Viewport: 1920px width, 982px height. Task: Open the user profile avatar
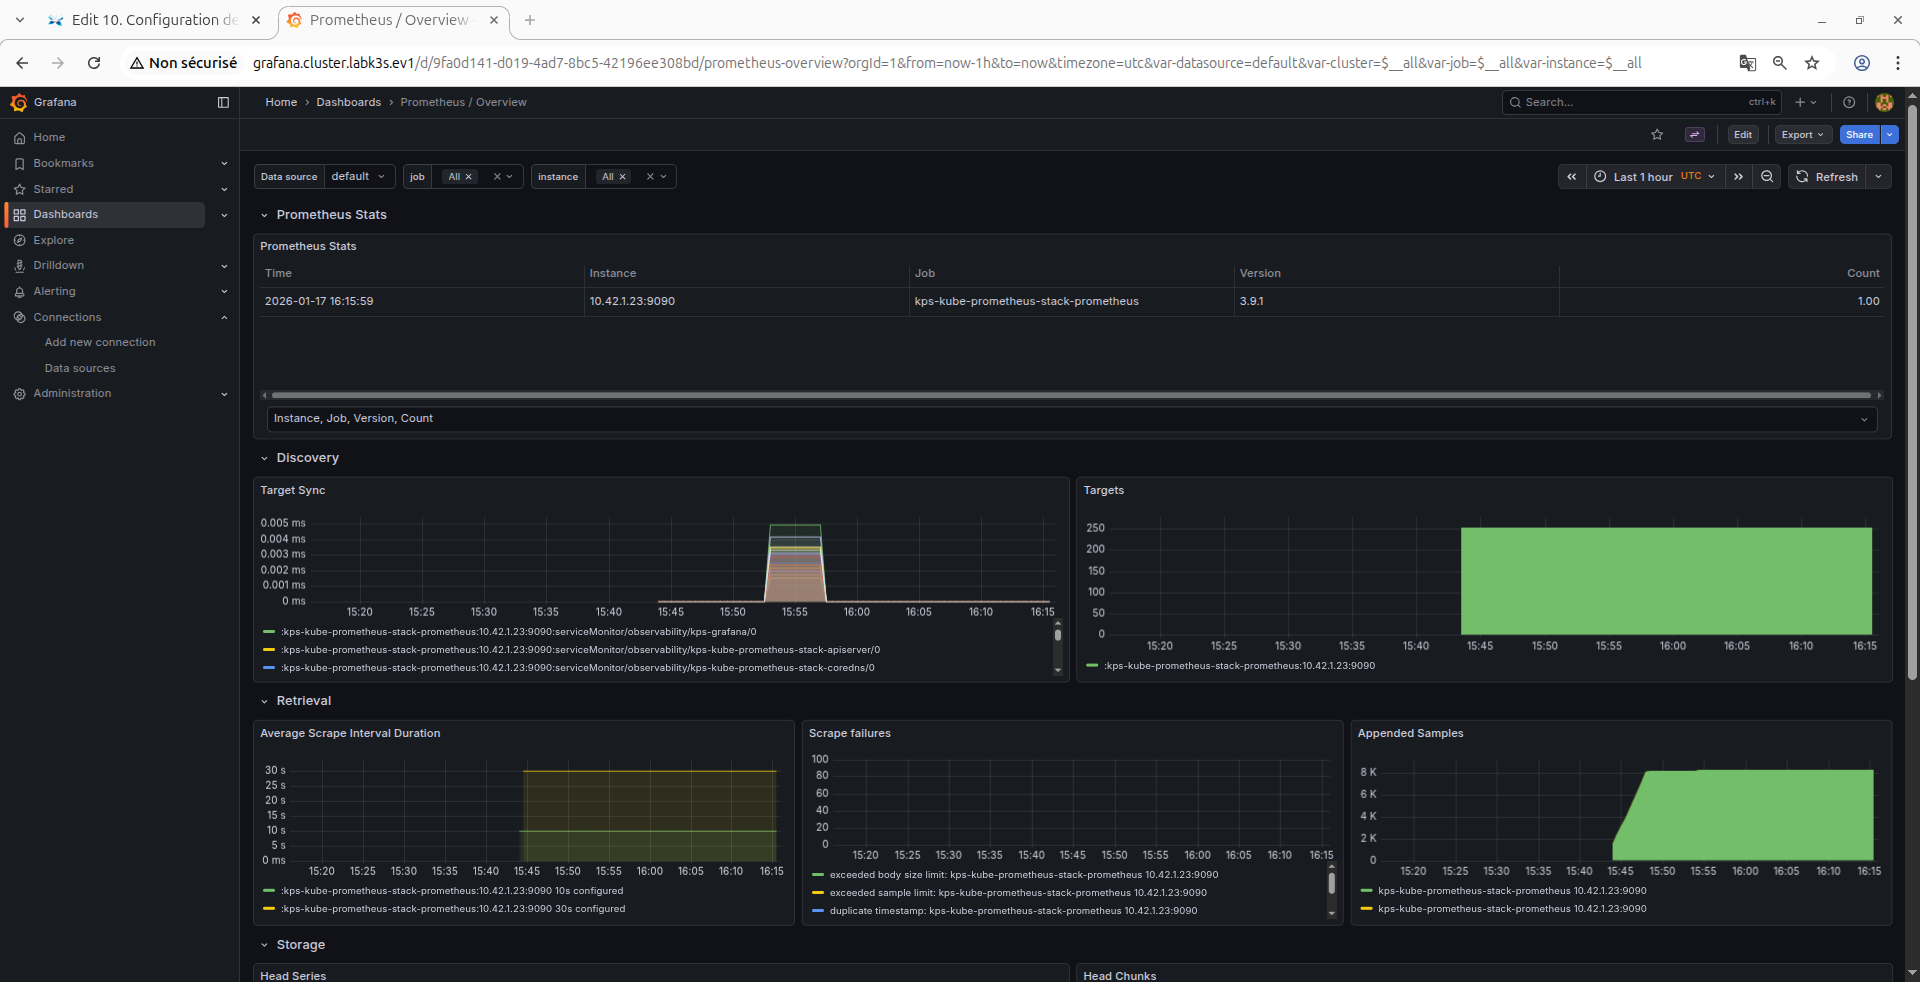(1884, 102)
